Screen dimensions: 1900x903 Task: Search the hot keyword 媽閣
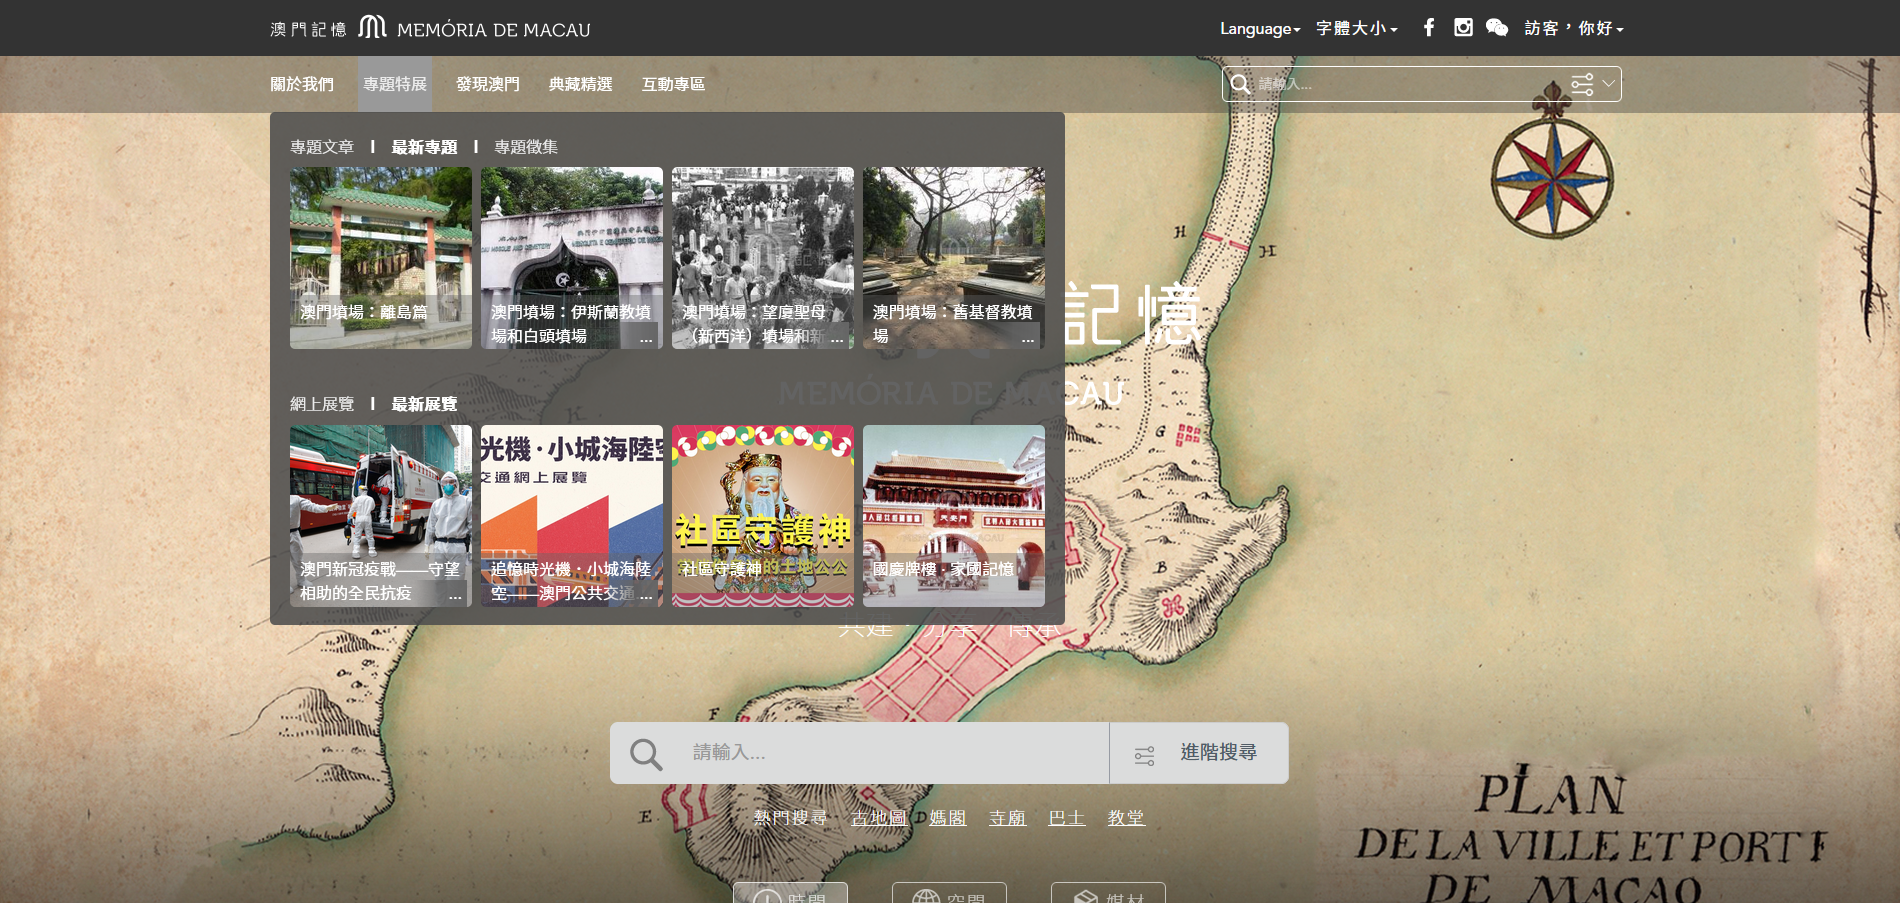[948, 818]
